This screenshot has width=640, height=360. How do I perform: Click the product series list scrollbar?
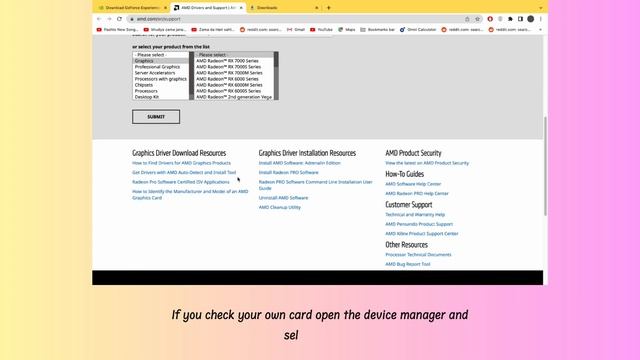coord(276,76)
